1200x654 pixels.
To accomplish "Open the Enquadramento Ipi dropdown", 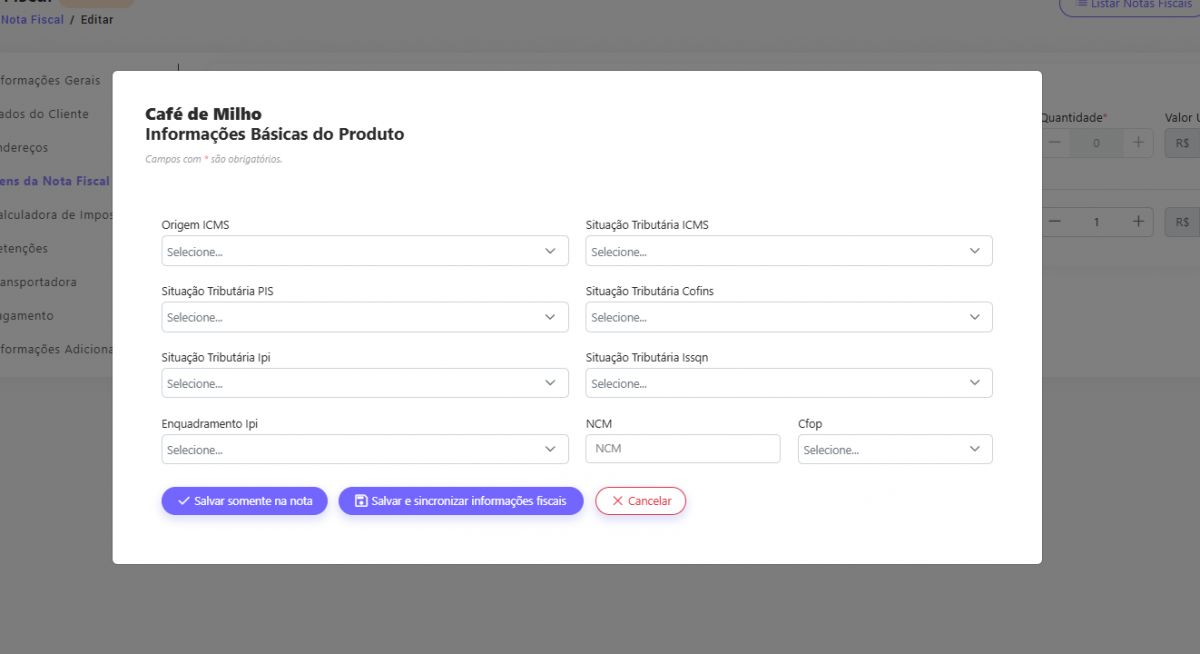I will 364,449.
